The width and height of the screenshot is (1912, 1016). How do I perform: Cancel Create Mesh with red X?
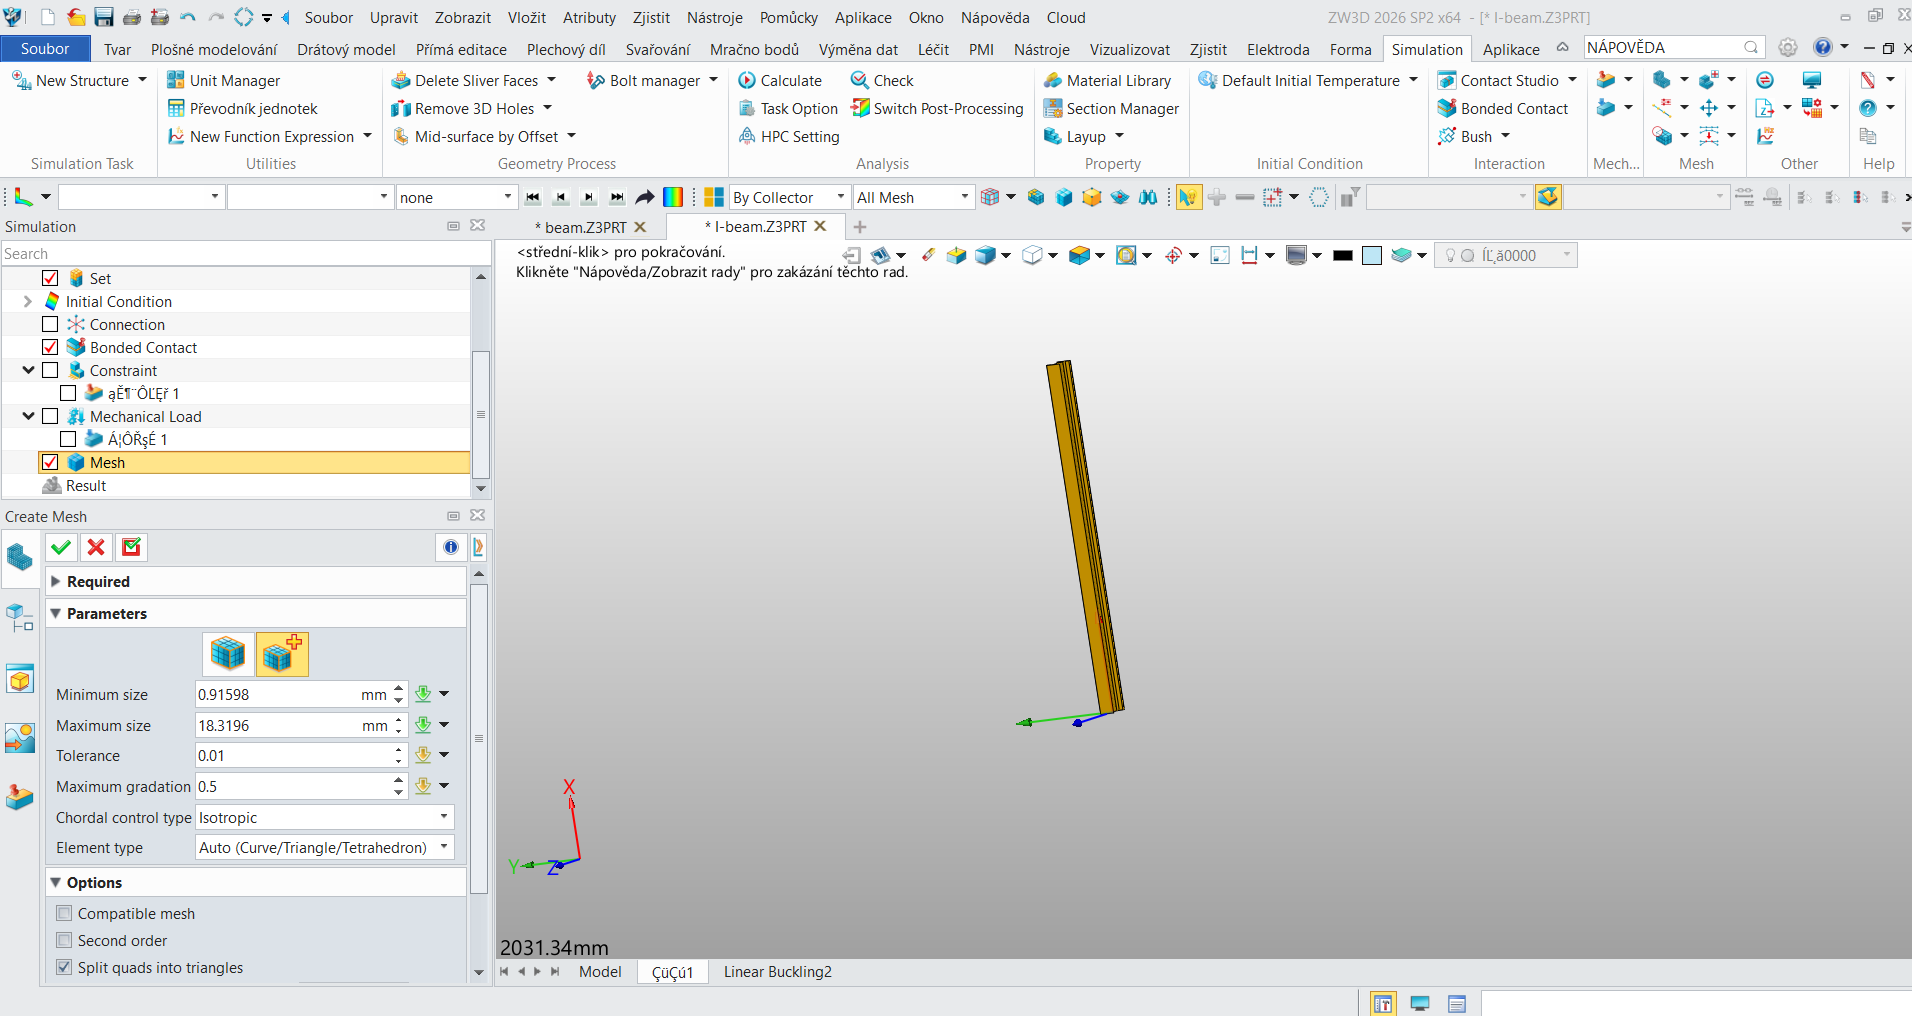pos(96,547)
